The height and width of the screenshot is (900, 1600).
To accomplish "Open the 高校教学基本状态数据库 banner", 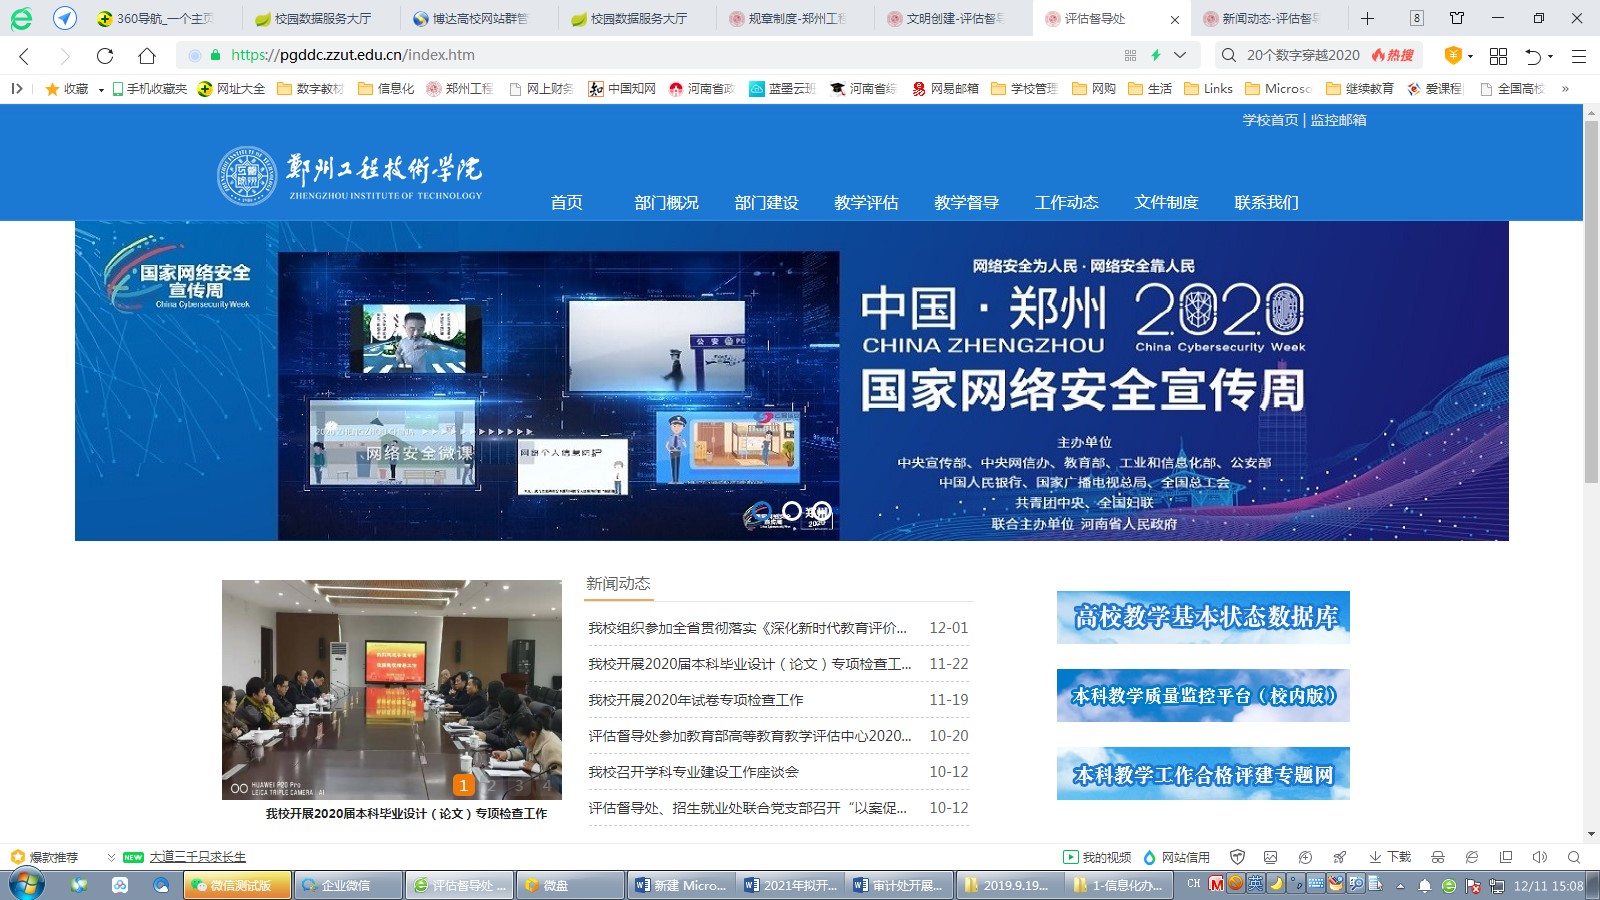I will pyautogui.click(x=1203, y=617).
